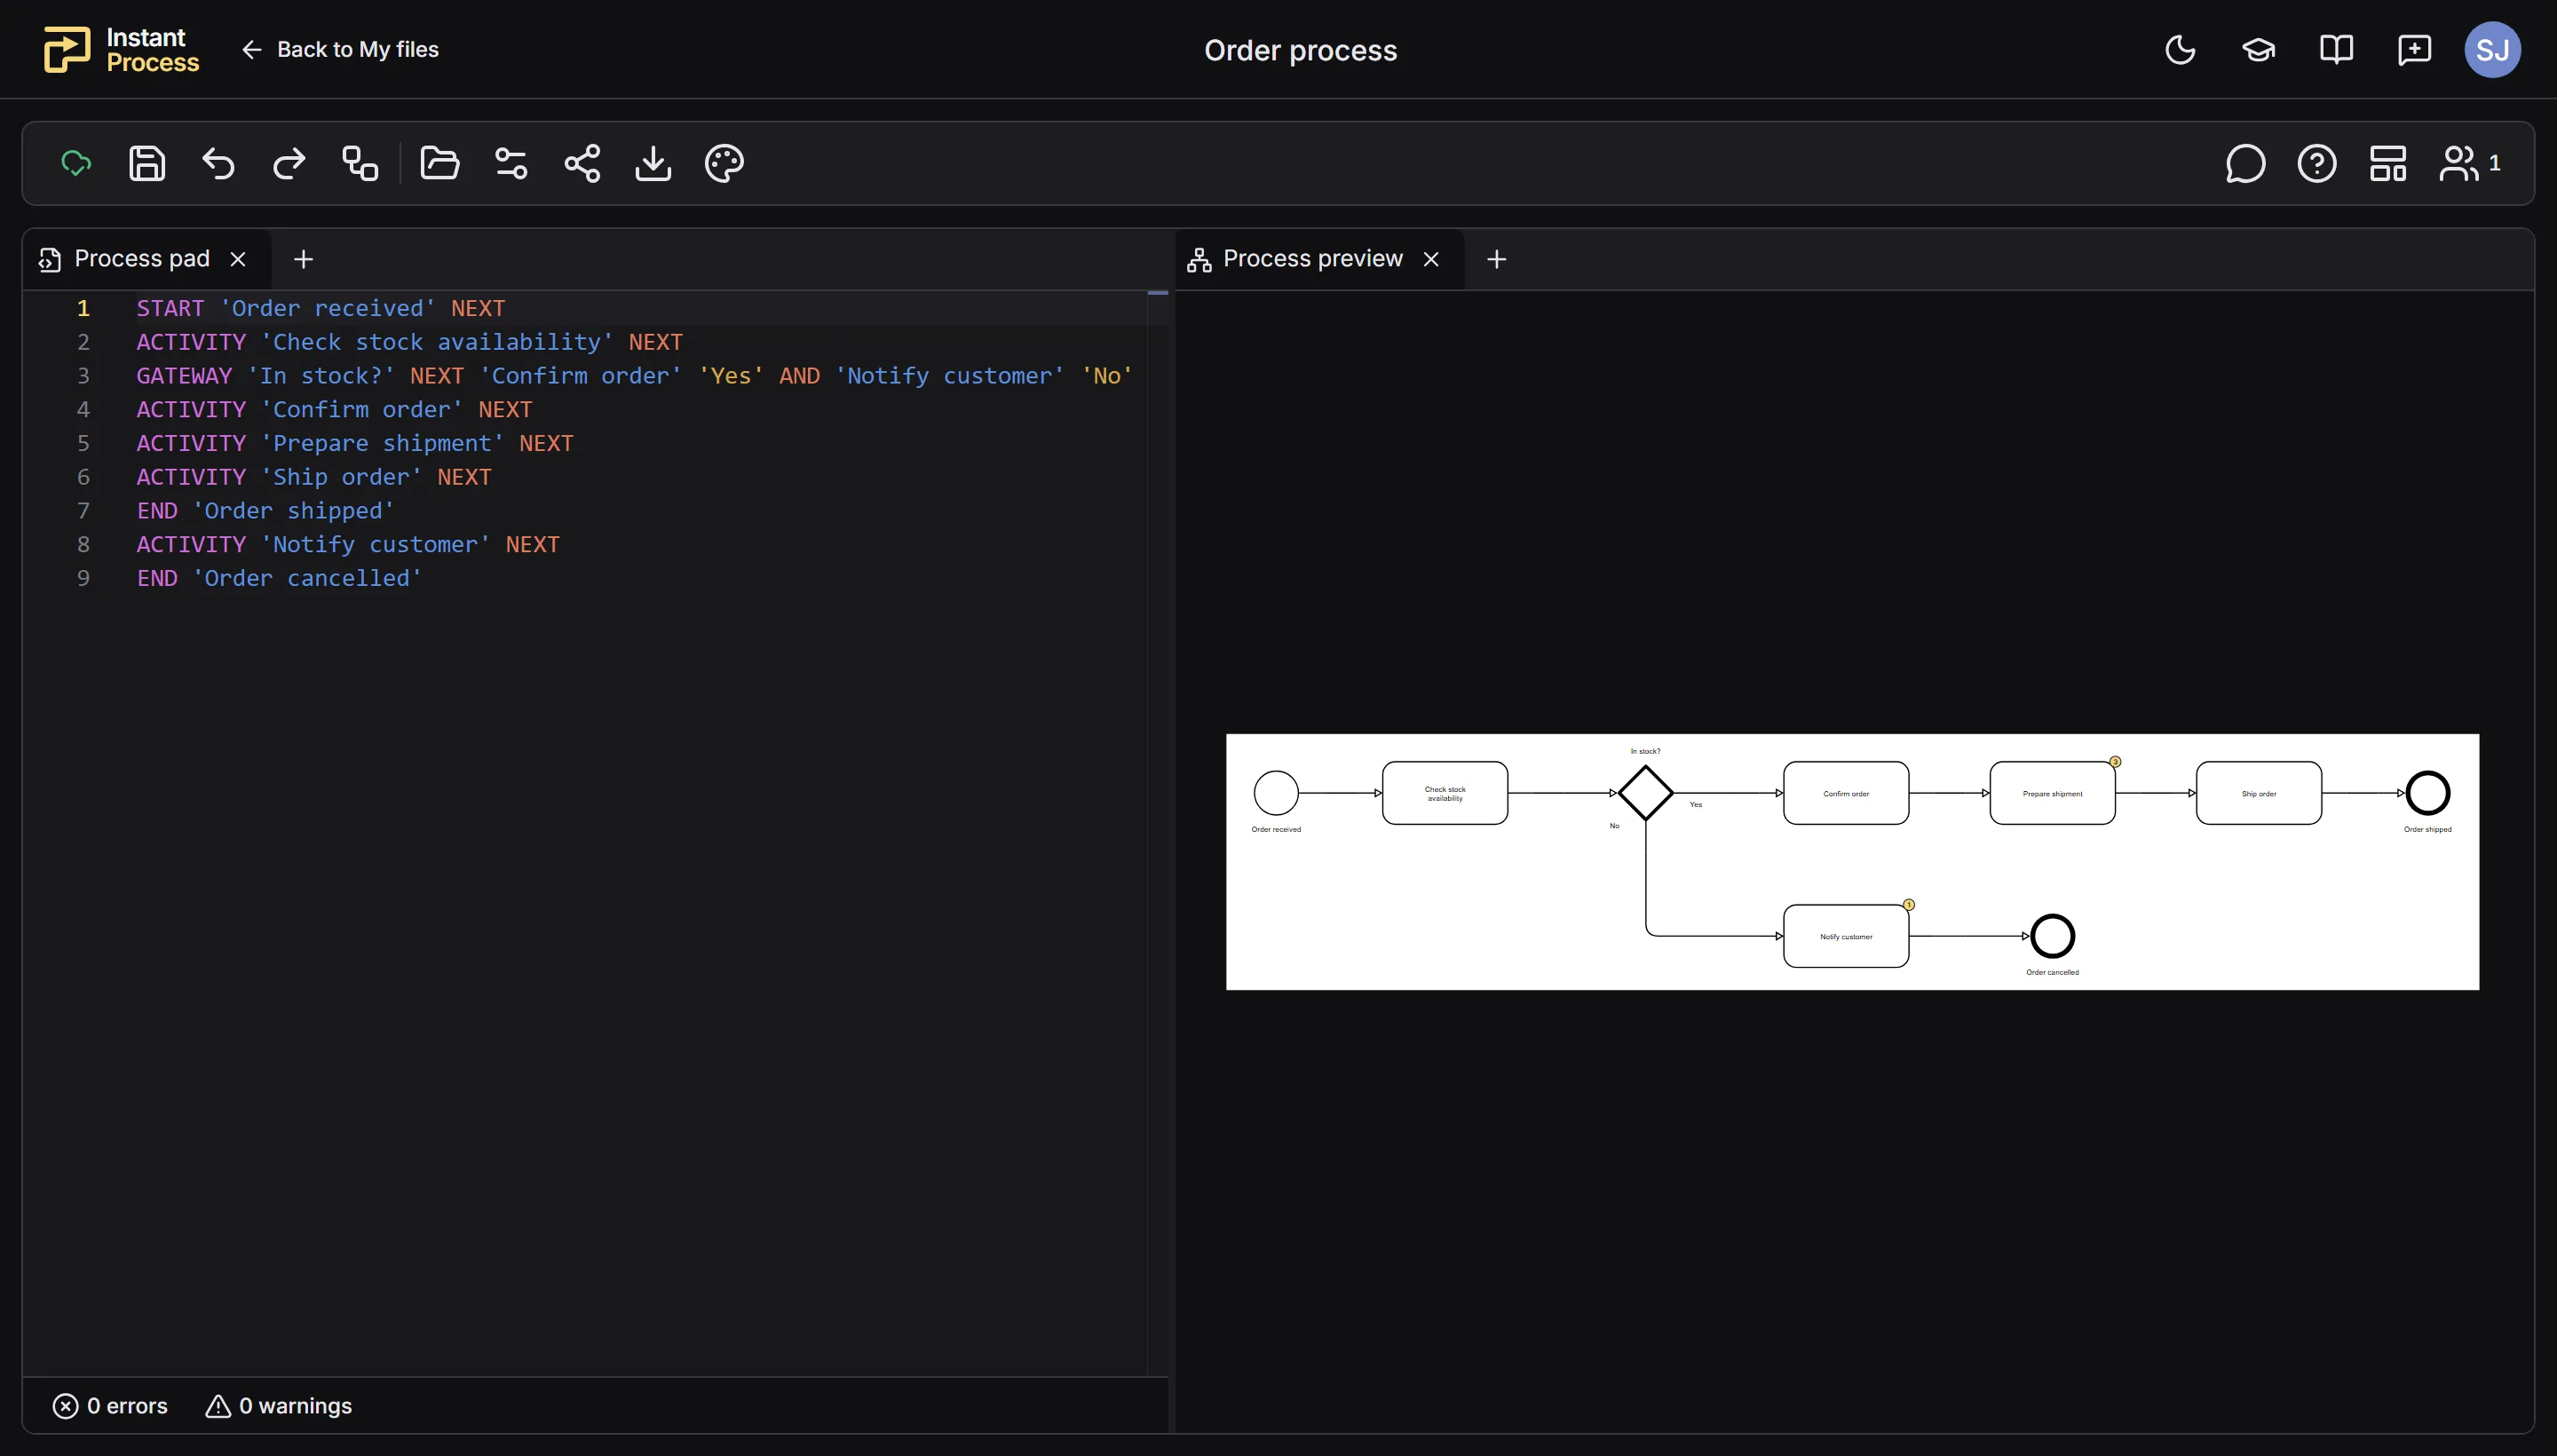Open the help question mark icon
2557x1456 pixels.
point(2317,163)
